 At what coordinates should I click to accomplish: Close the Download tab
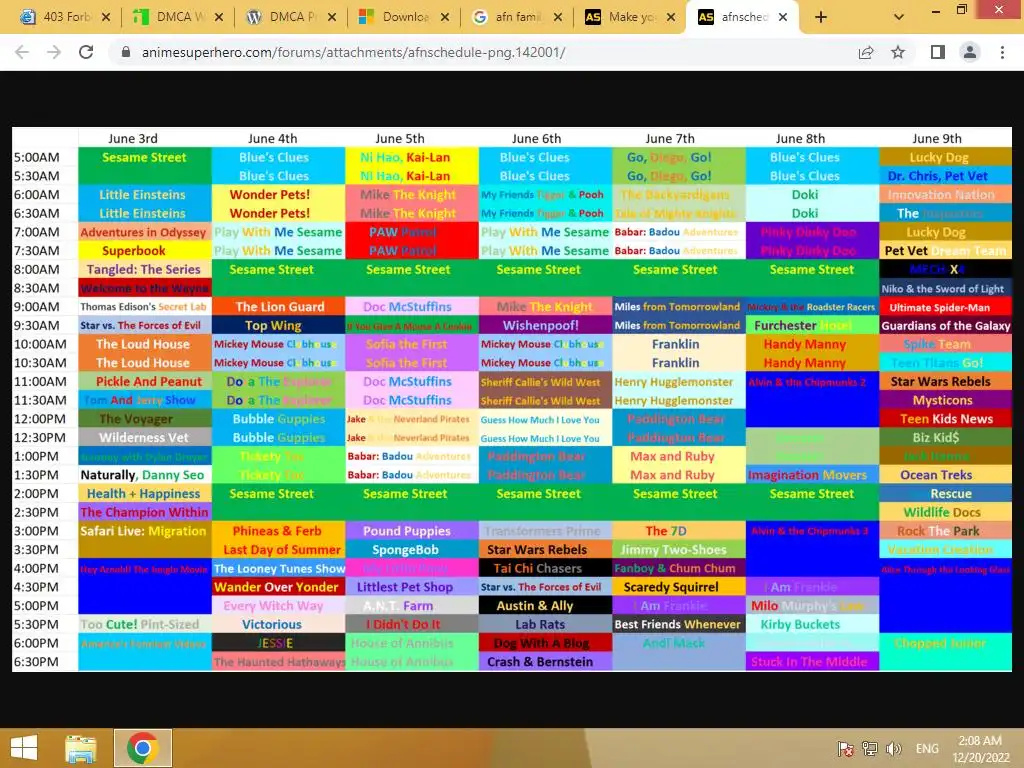pos(445,17)
